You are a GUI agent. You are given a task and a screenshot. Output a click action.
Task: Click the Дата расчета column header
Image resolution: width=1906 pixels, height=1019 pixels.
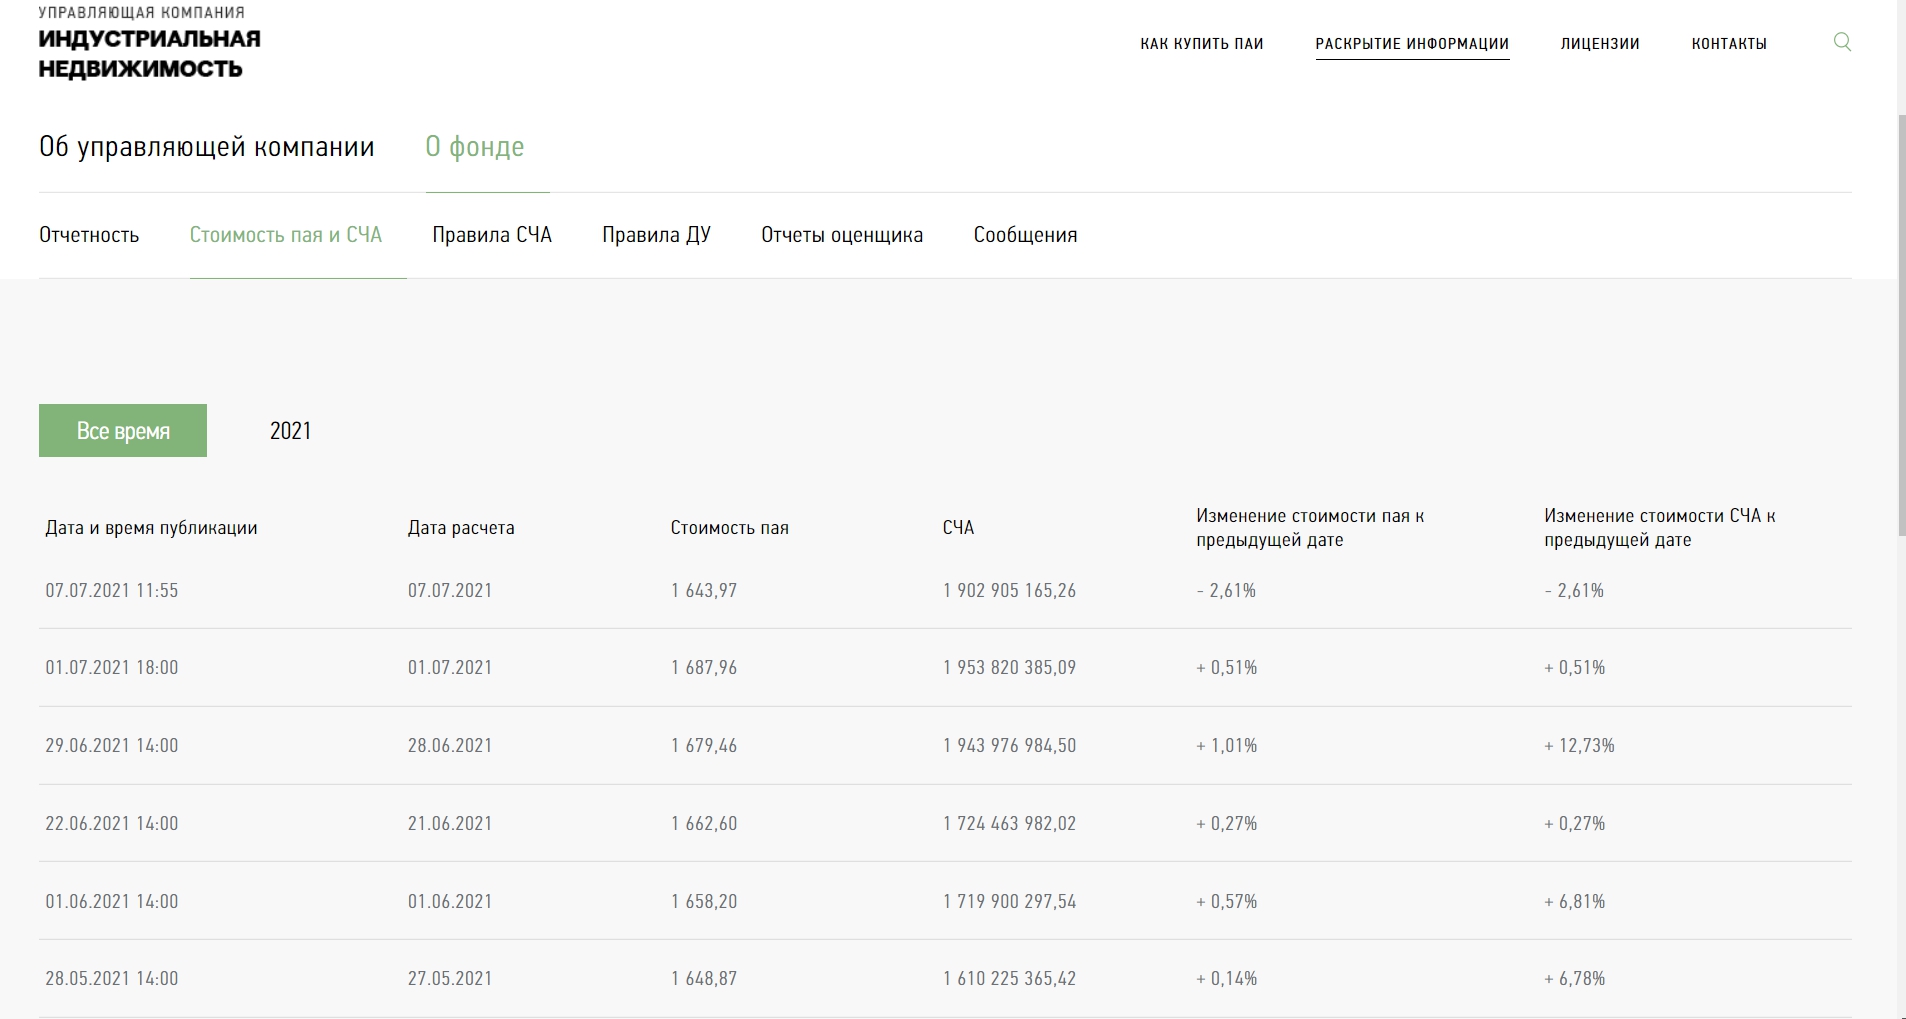[460, 528]
